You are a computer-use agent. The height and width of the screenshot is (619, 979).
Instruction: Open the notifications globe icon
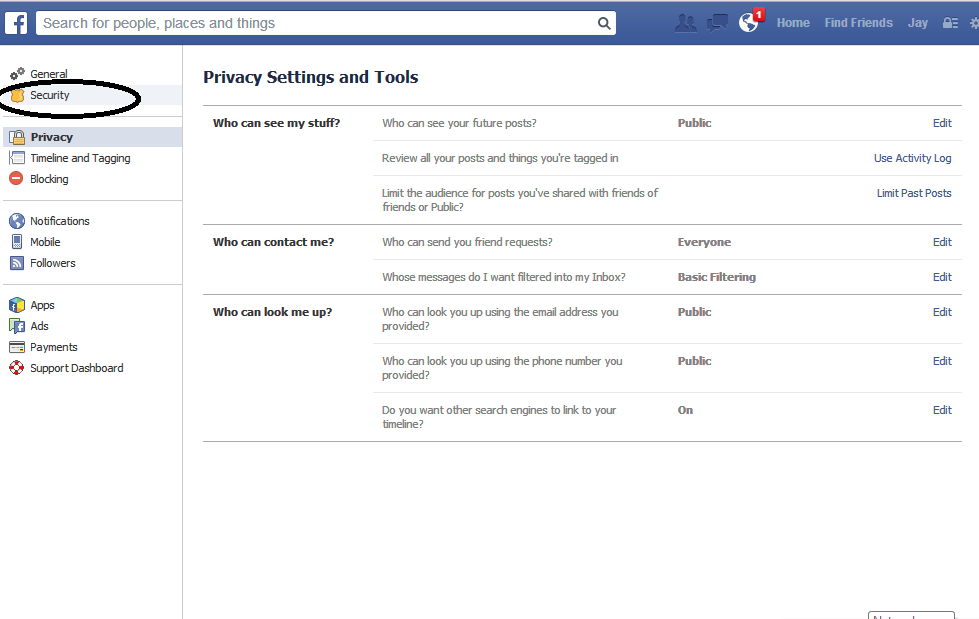point(748,21)
